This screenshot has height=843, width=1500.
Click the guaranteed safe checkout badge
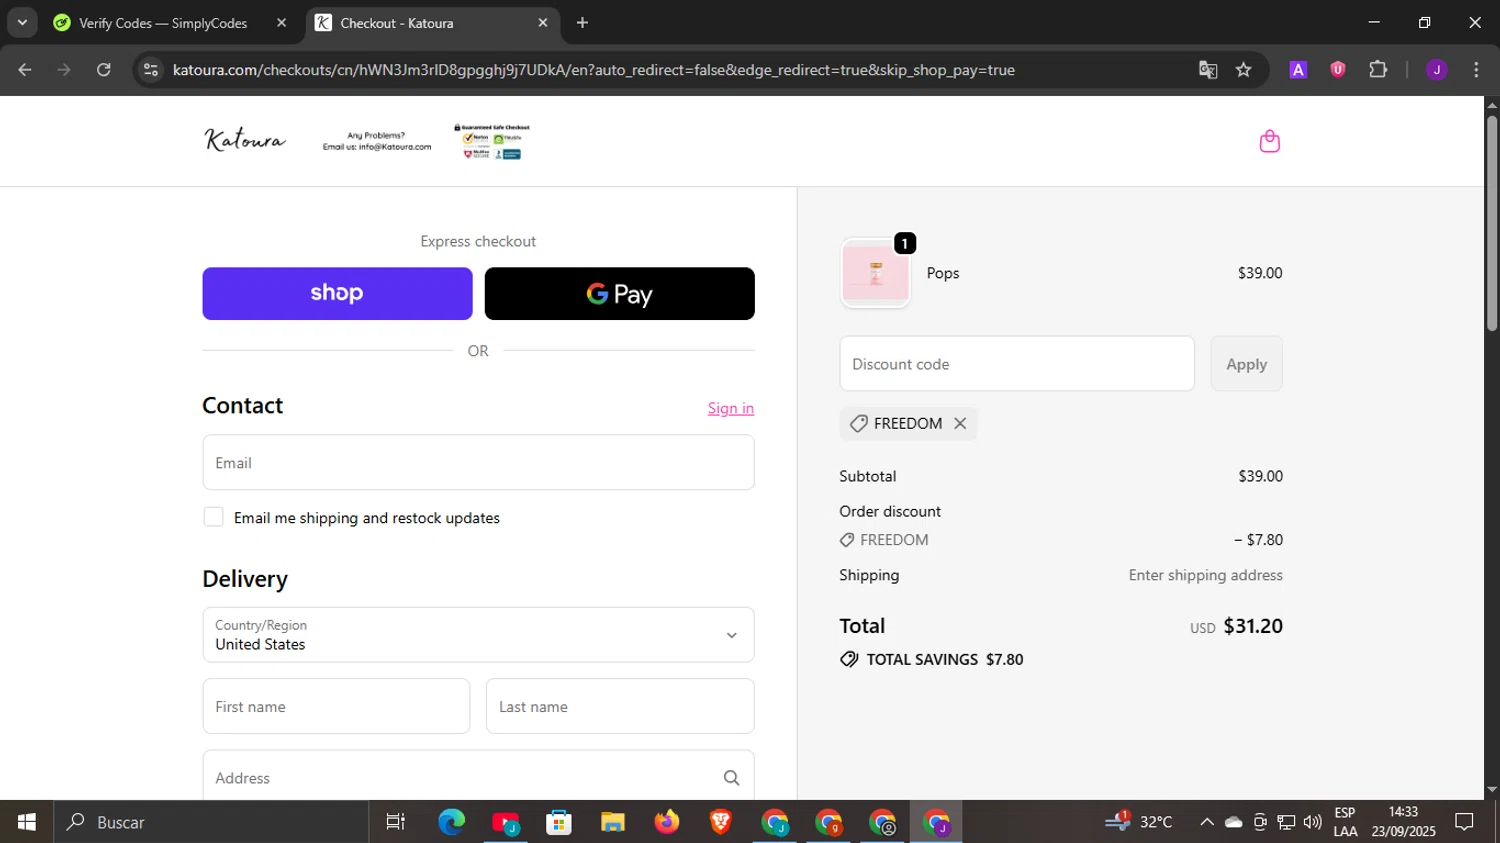pos(492,141)
